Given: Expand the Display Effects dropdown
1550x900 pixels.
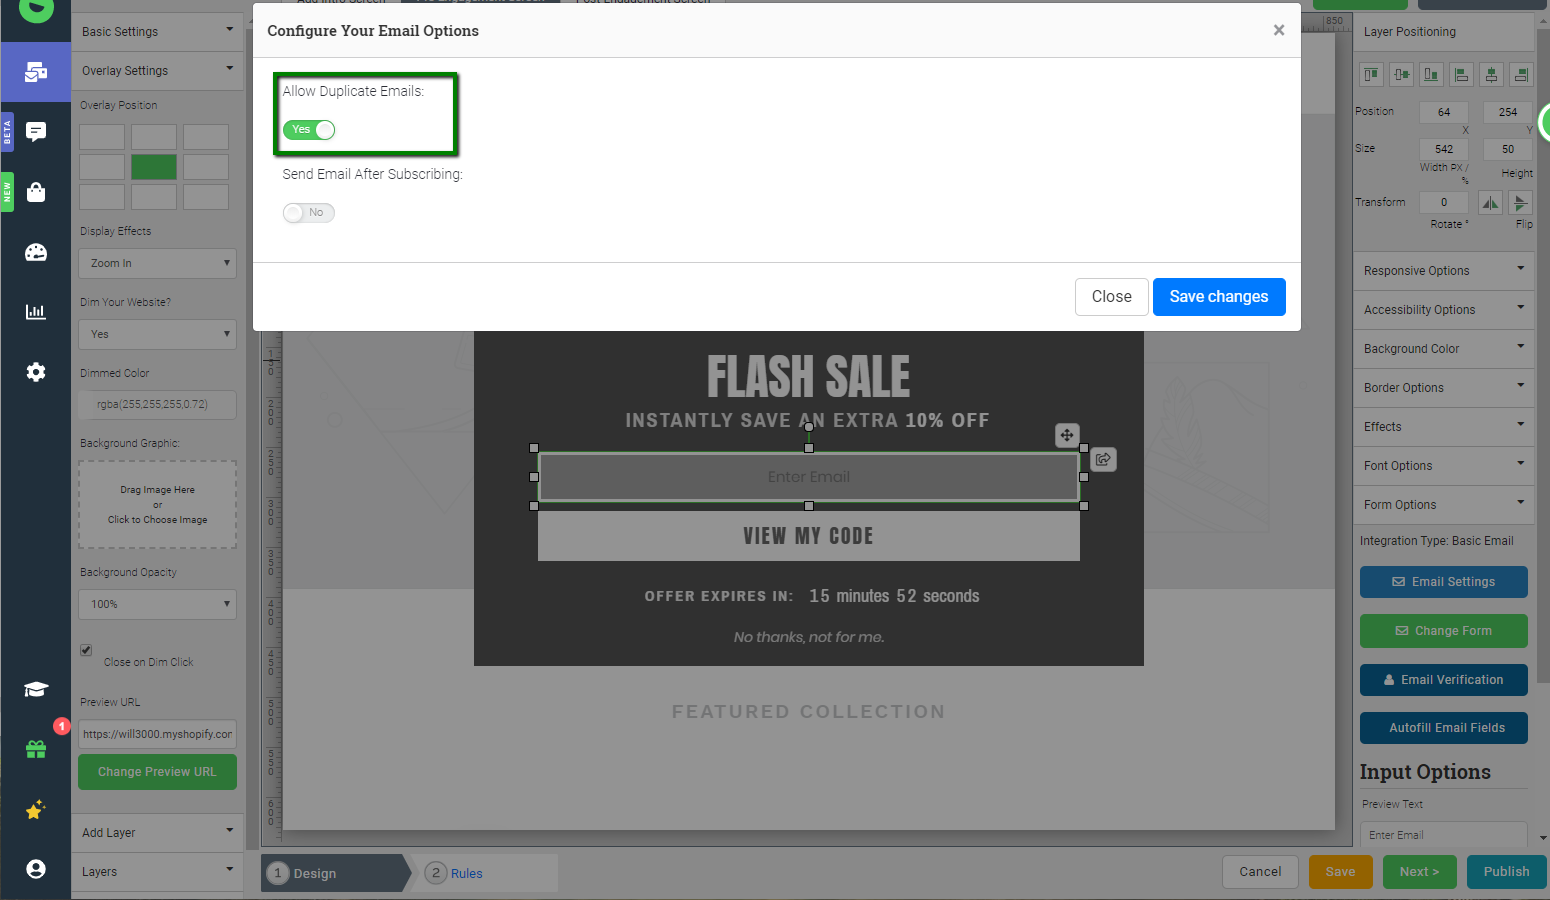Looking at the screenshot, I should coord(157,263).
